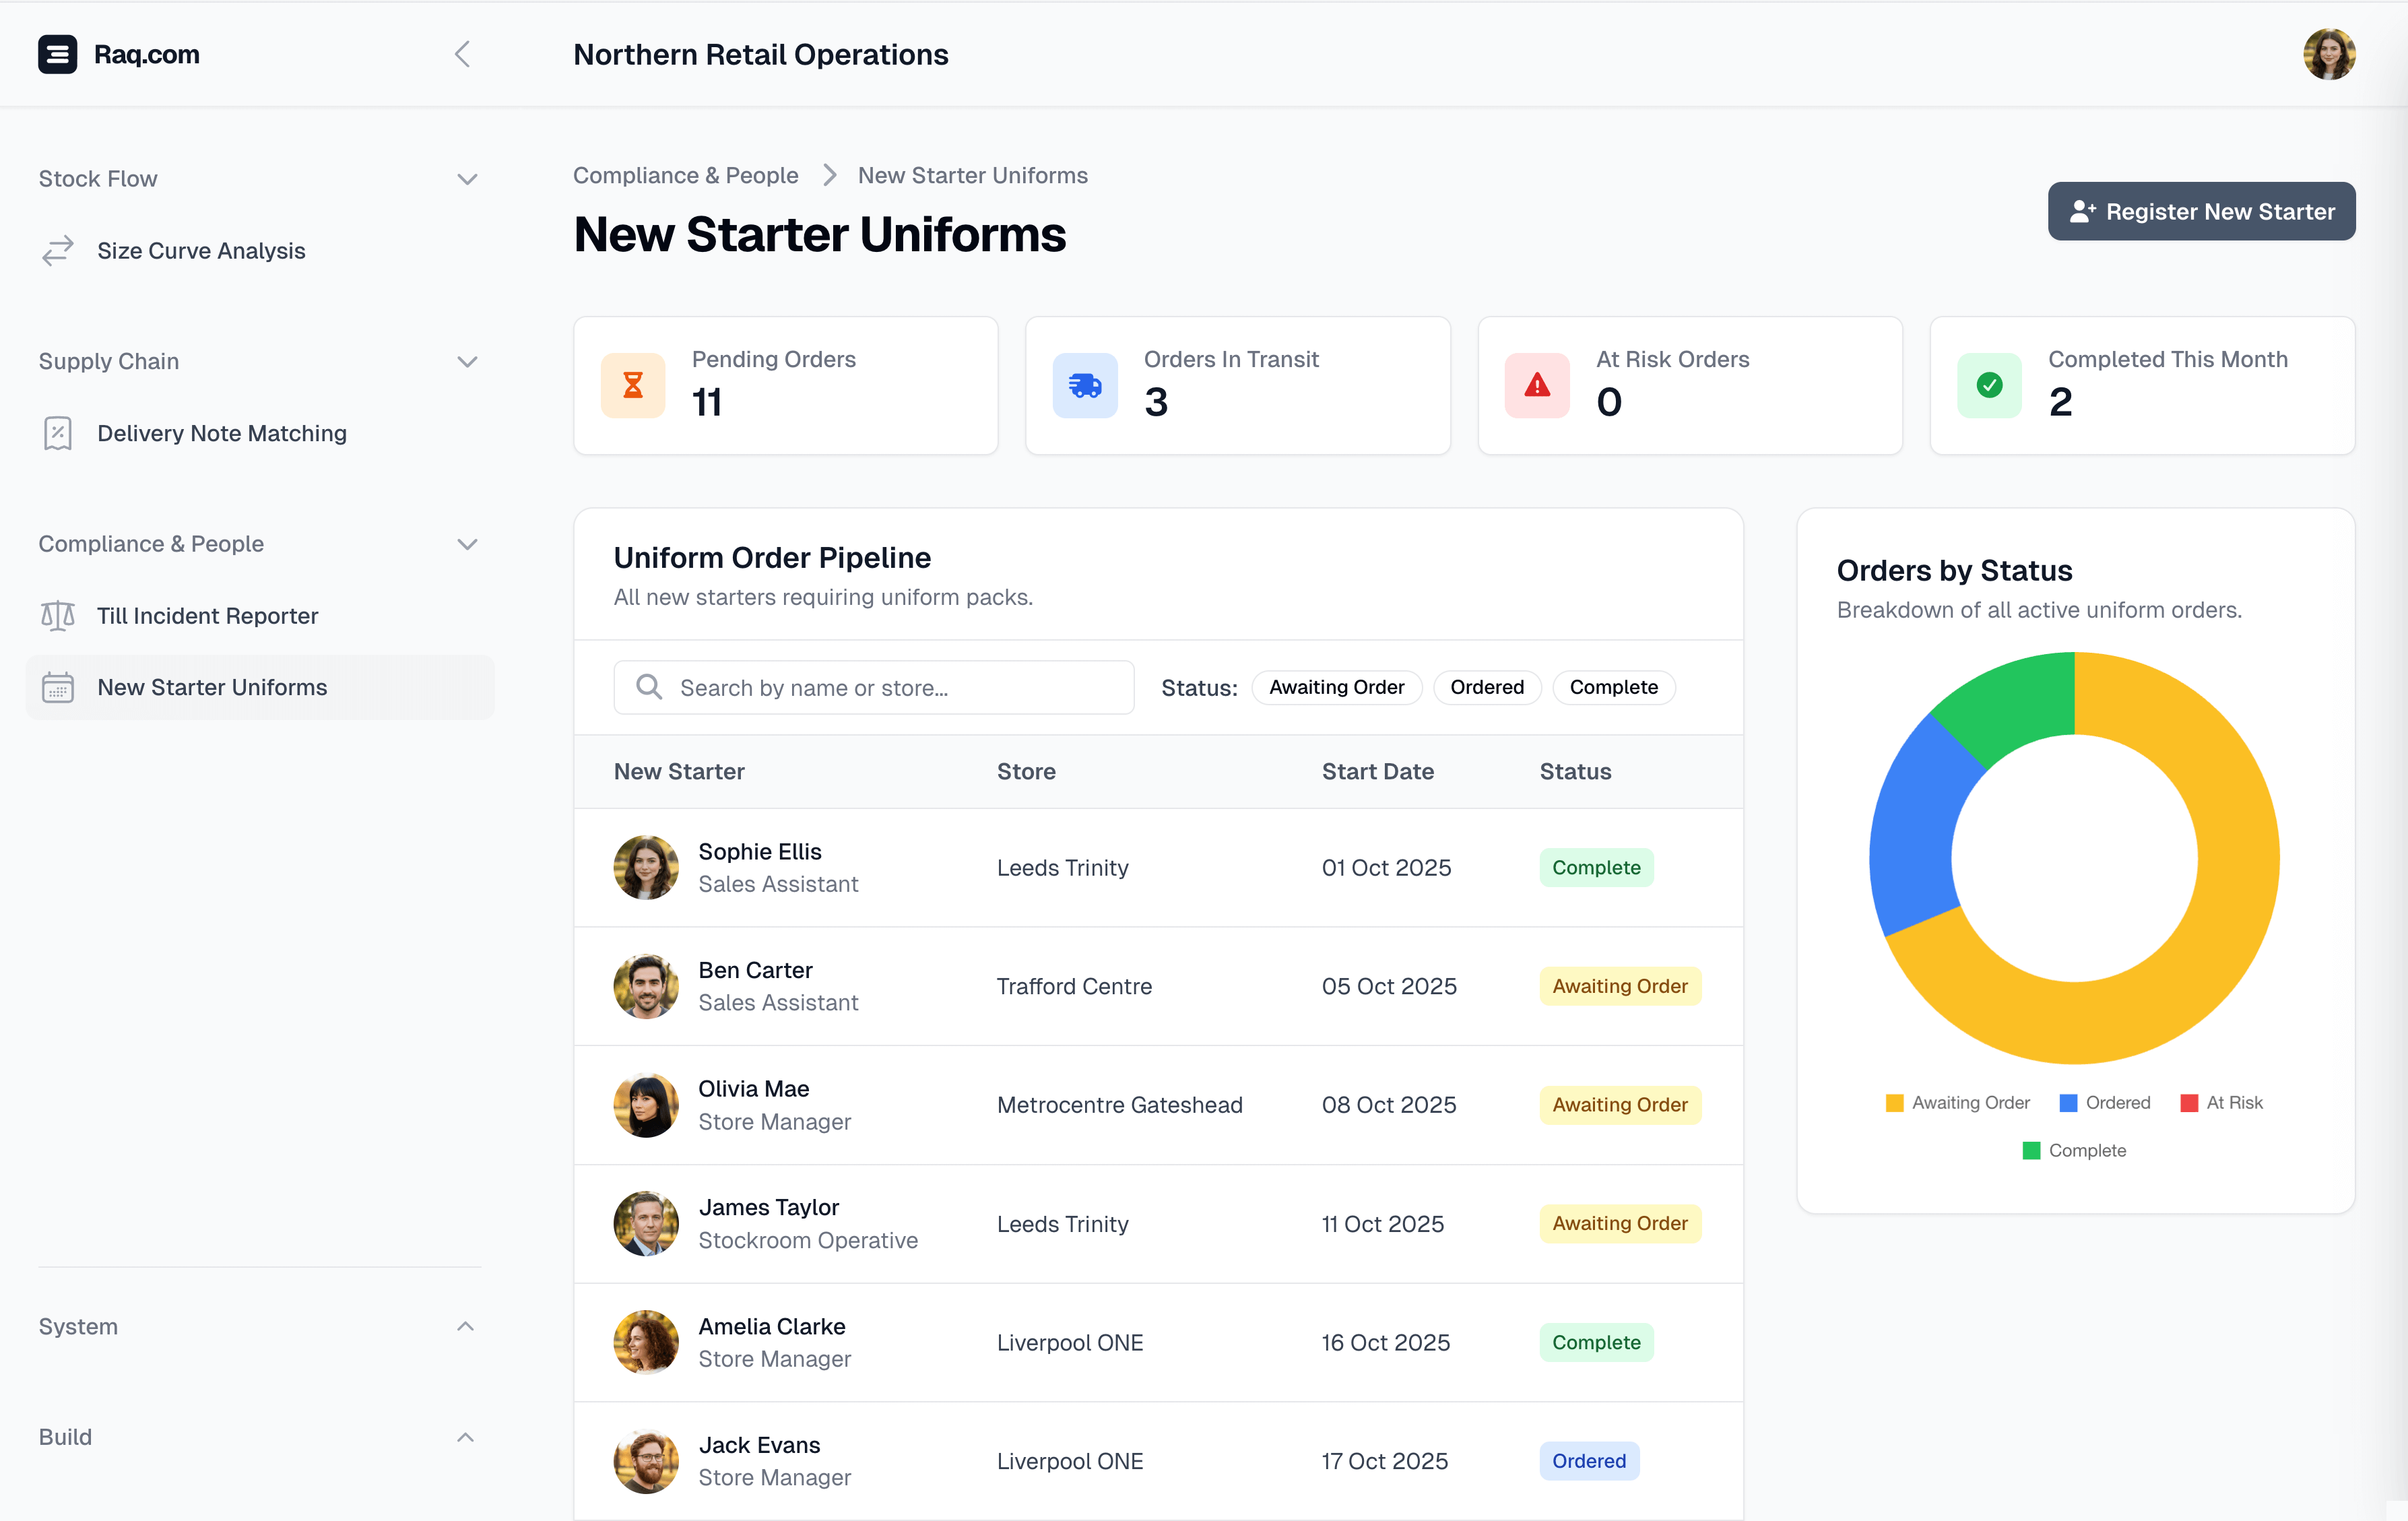The width and height of the screenshot is (2408, 1521).
Task: Click the New Starter Uniforms calendar icon
Action: (x=58, y=688)
